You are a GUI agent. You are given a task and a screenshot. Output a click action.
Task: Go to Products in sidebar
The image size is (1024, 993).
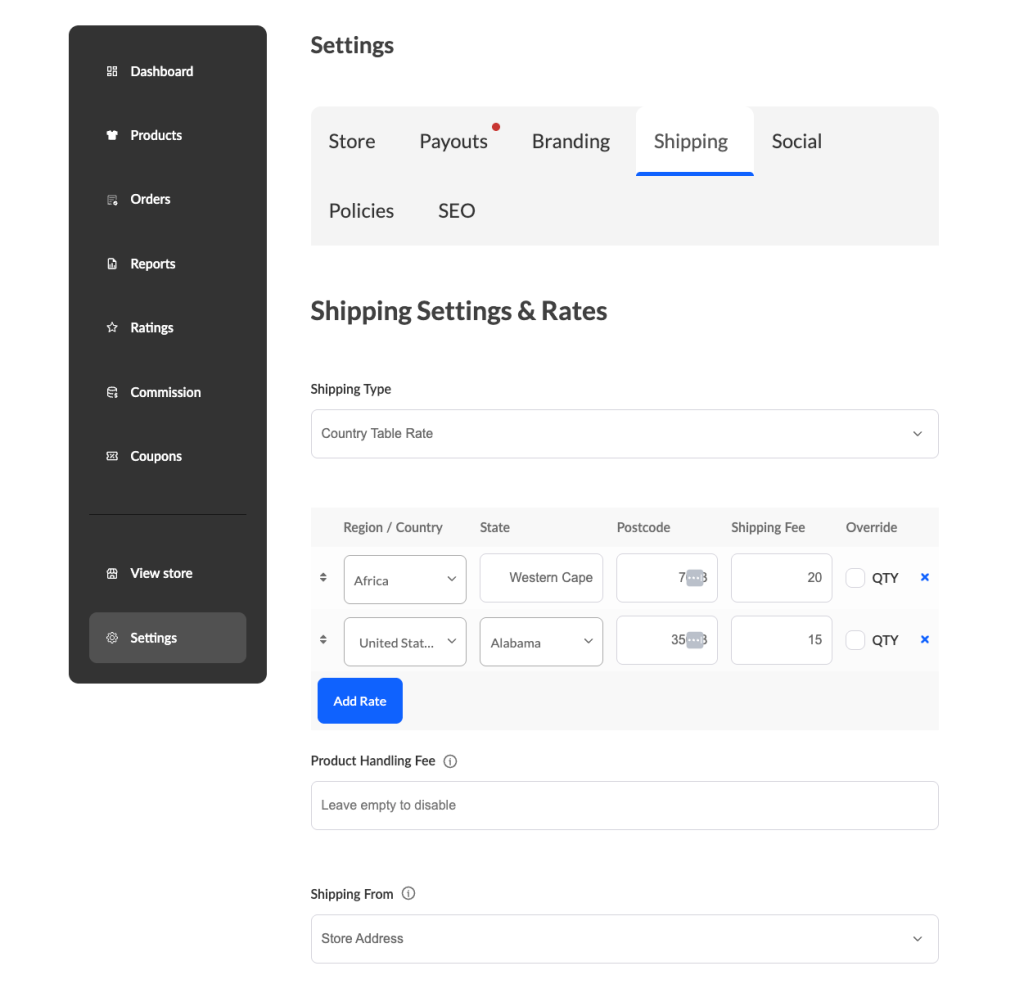click(156, 135)
